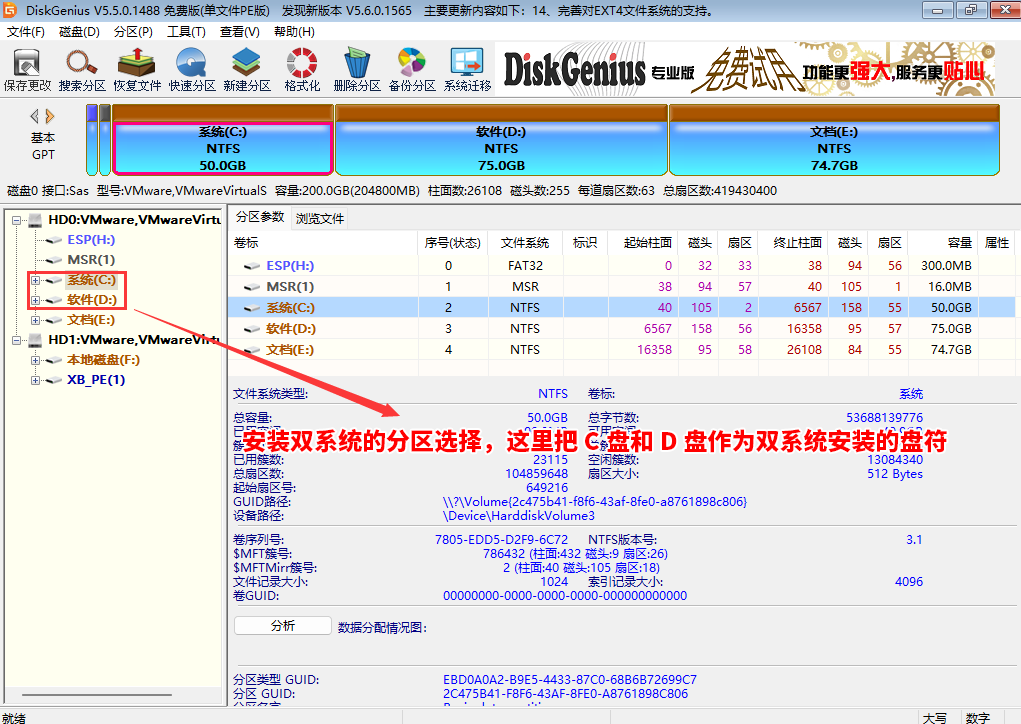Open the Backup Partition (备份分区) tool
The image size is (1021, 724).
412,69
